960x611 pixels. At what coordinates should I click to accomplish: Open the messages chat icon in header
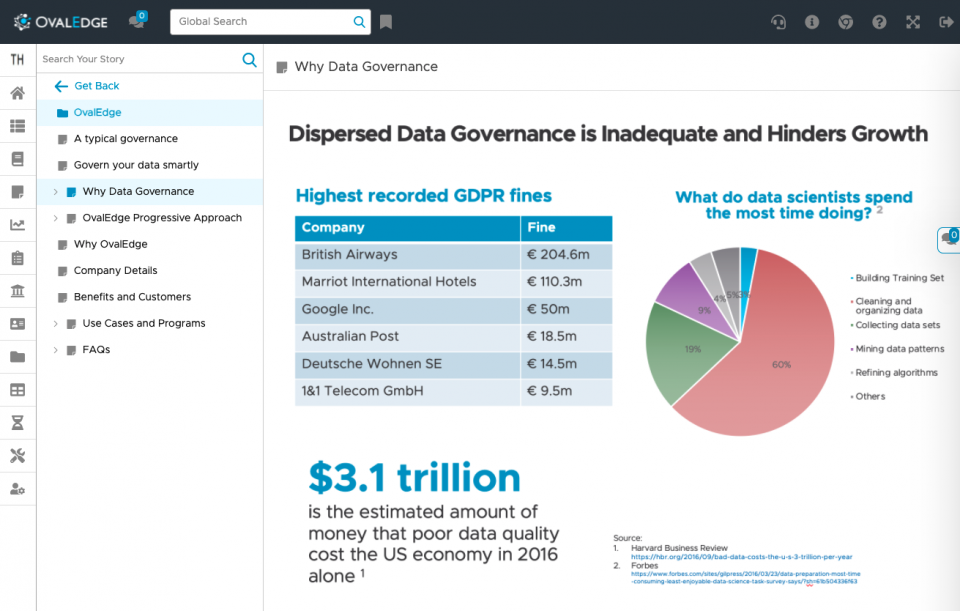(x=137, y=21)
